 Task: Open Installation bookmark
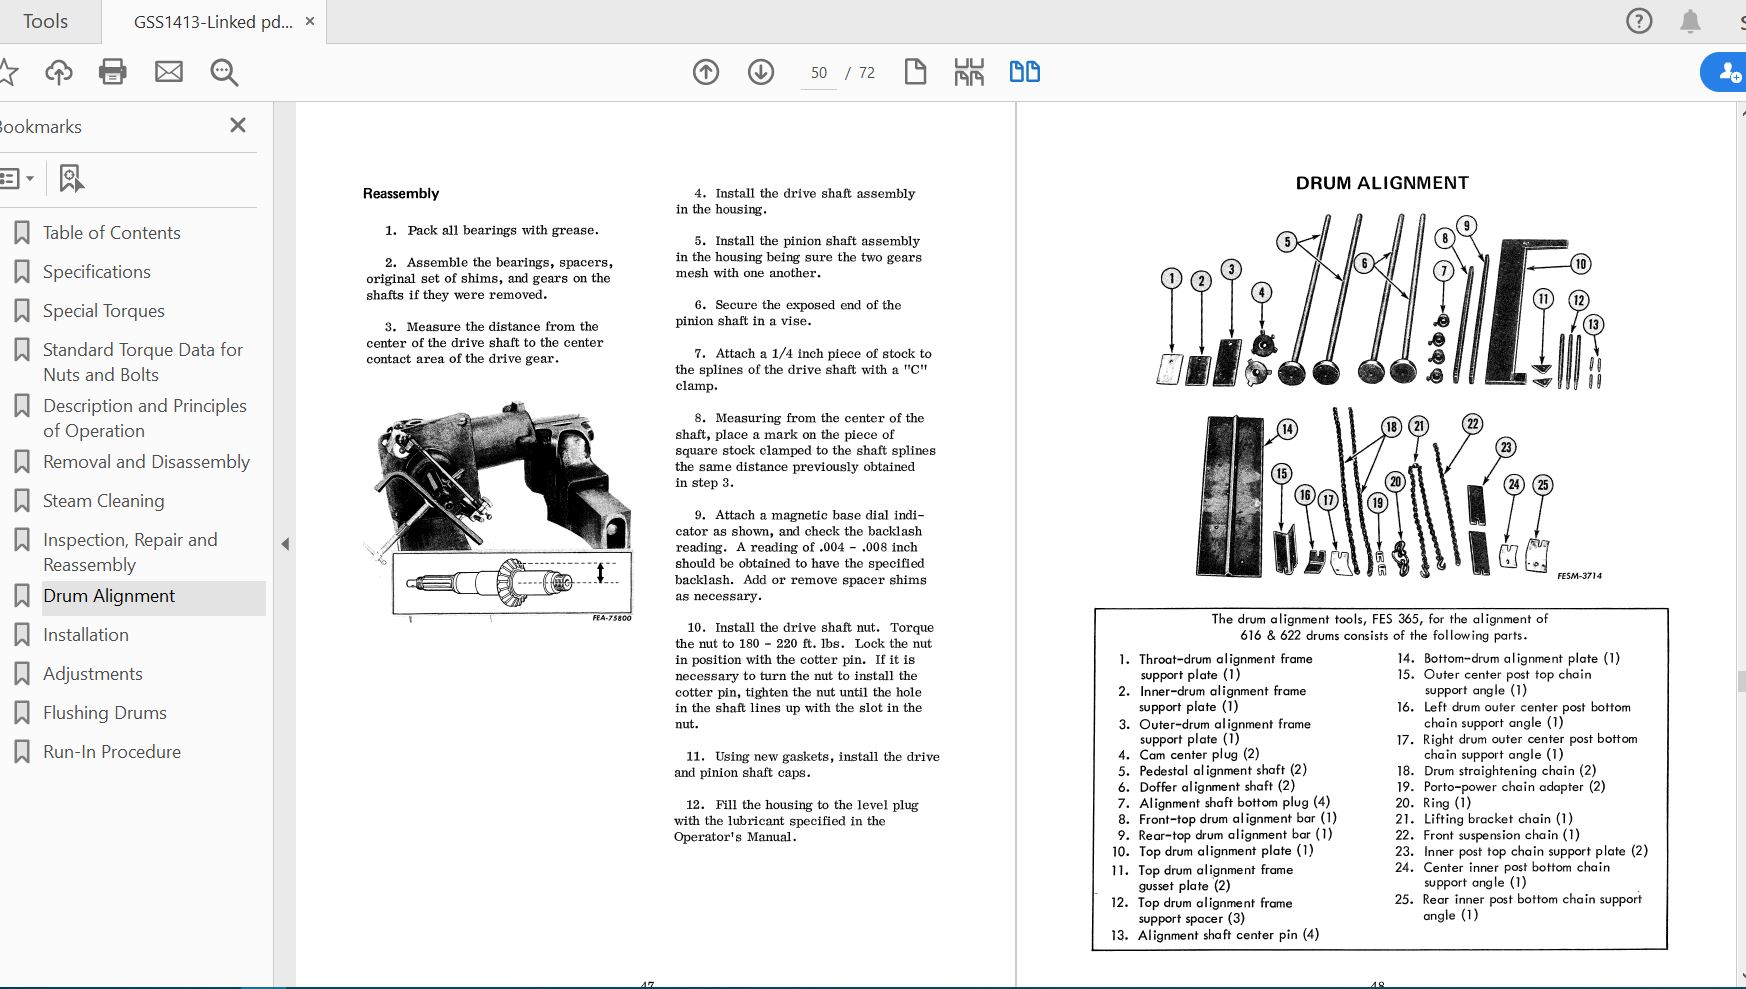(x=86, y=635)
